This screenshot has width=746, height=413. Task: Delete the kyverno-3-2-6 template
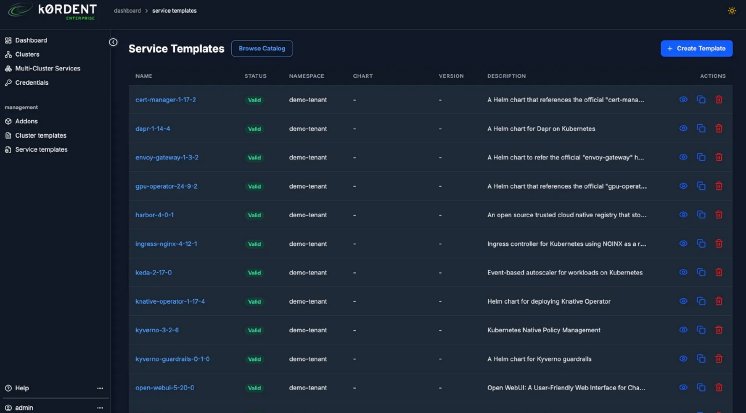pyautogui.click(x=719, y=330)
